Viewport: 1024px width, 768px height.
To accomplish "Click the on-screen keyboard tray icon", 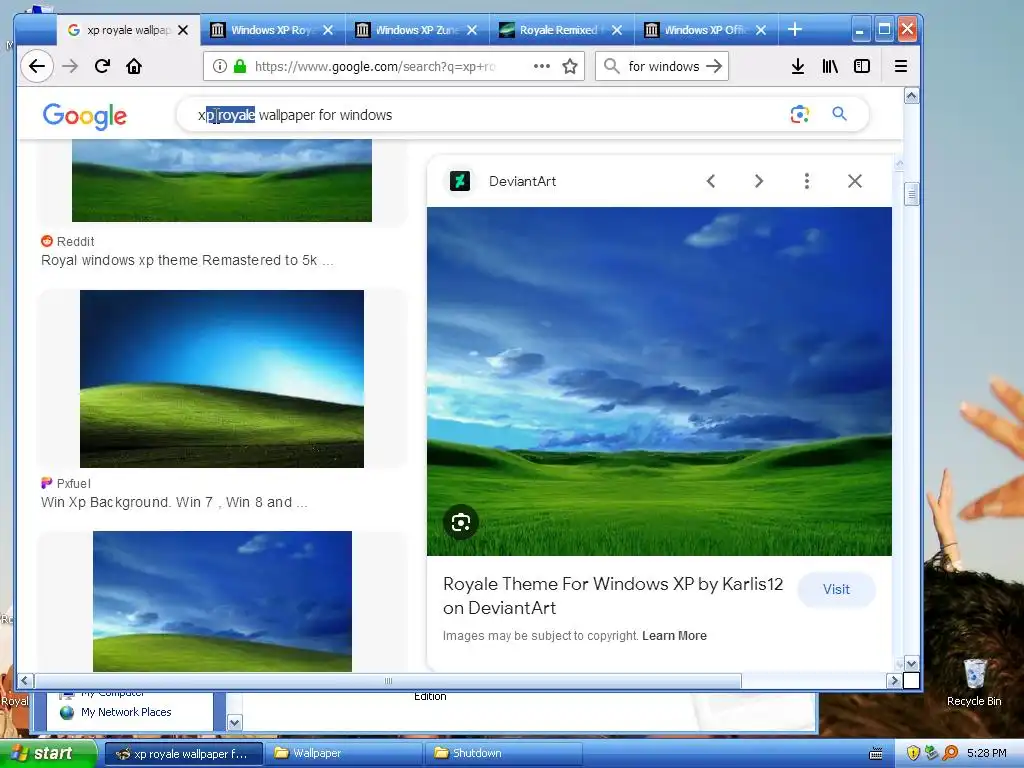I will coord(876,754).
